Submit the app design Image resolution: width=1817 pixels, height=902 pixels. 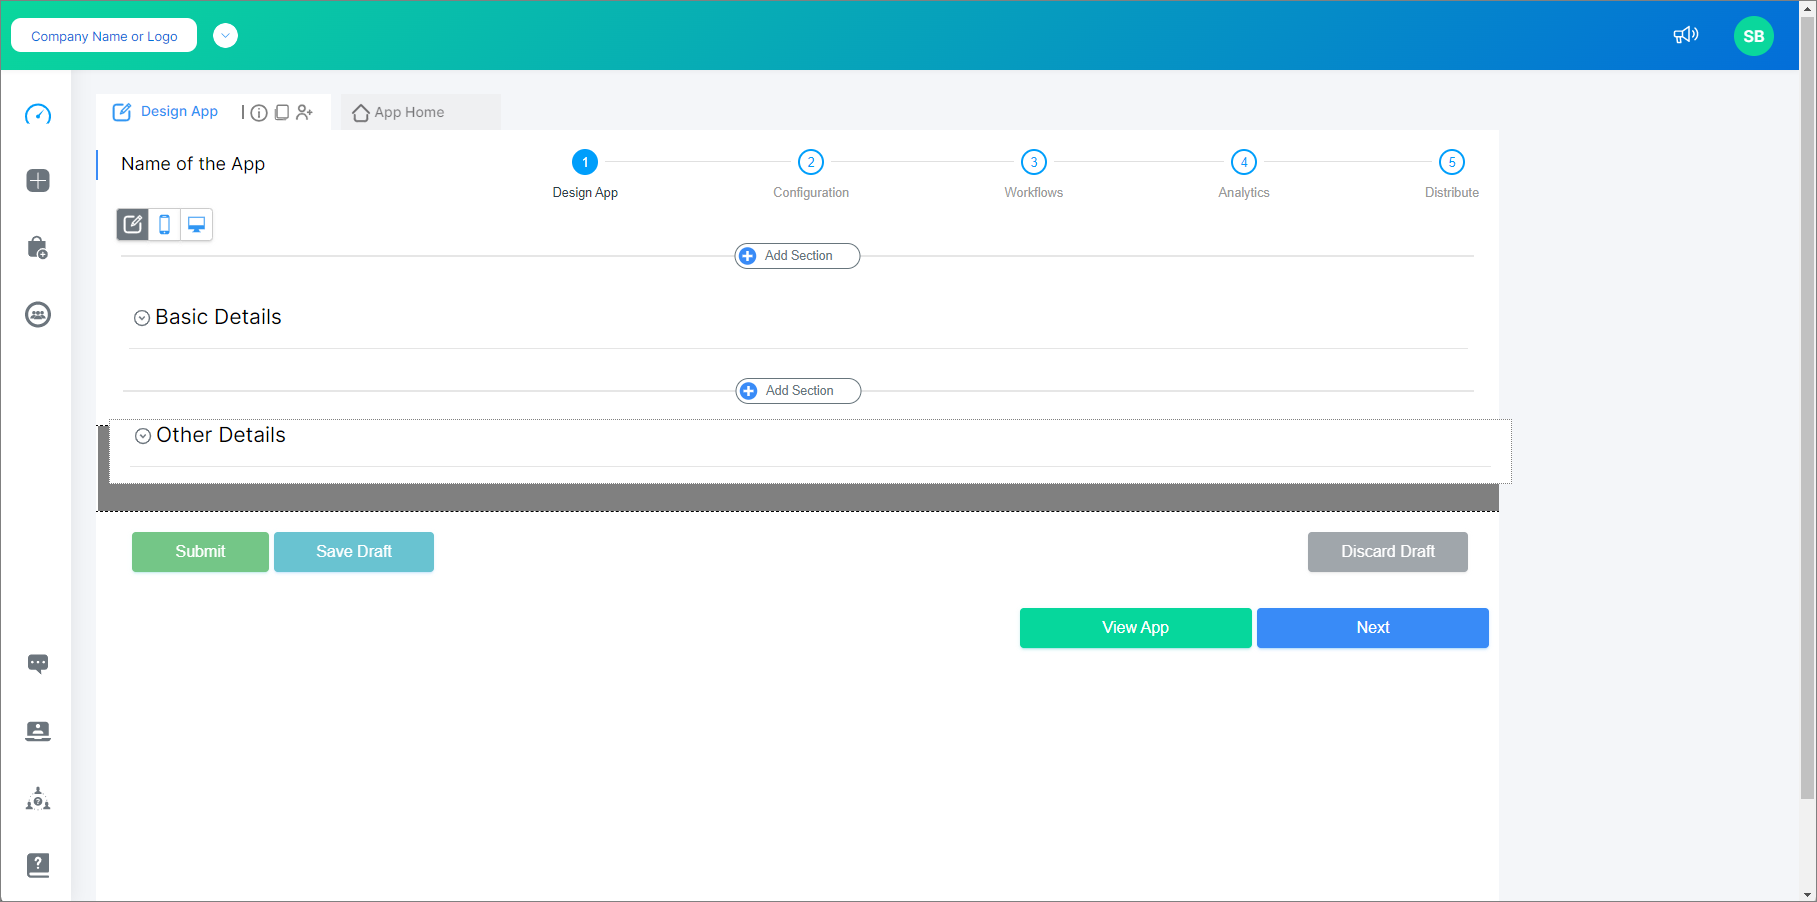[200, 551]
